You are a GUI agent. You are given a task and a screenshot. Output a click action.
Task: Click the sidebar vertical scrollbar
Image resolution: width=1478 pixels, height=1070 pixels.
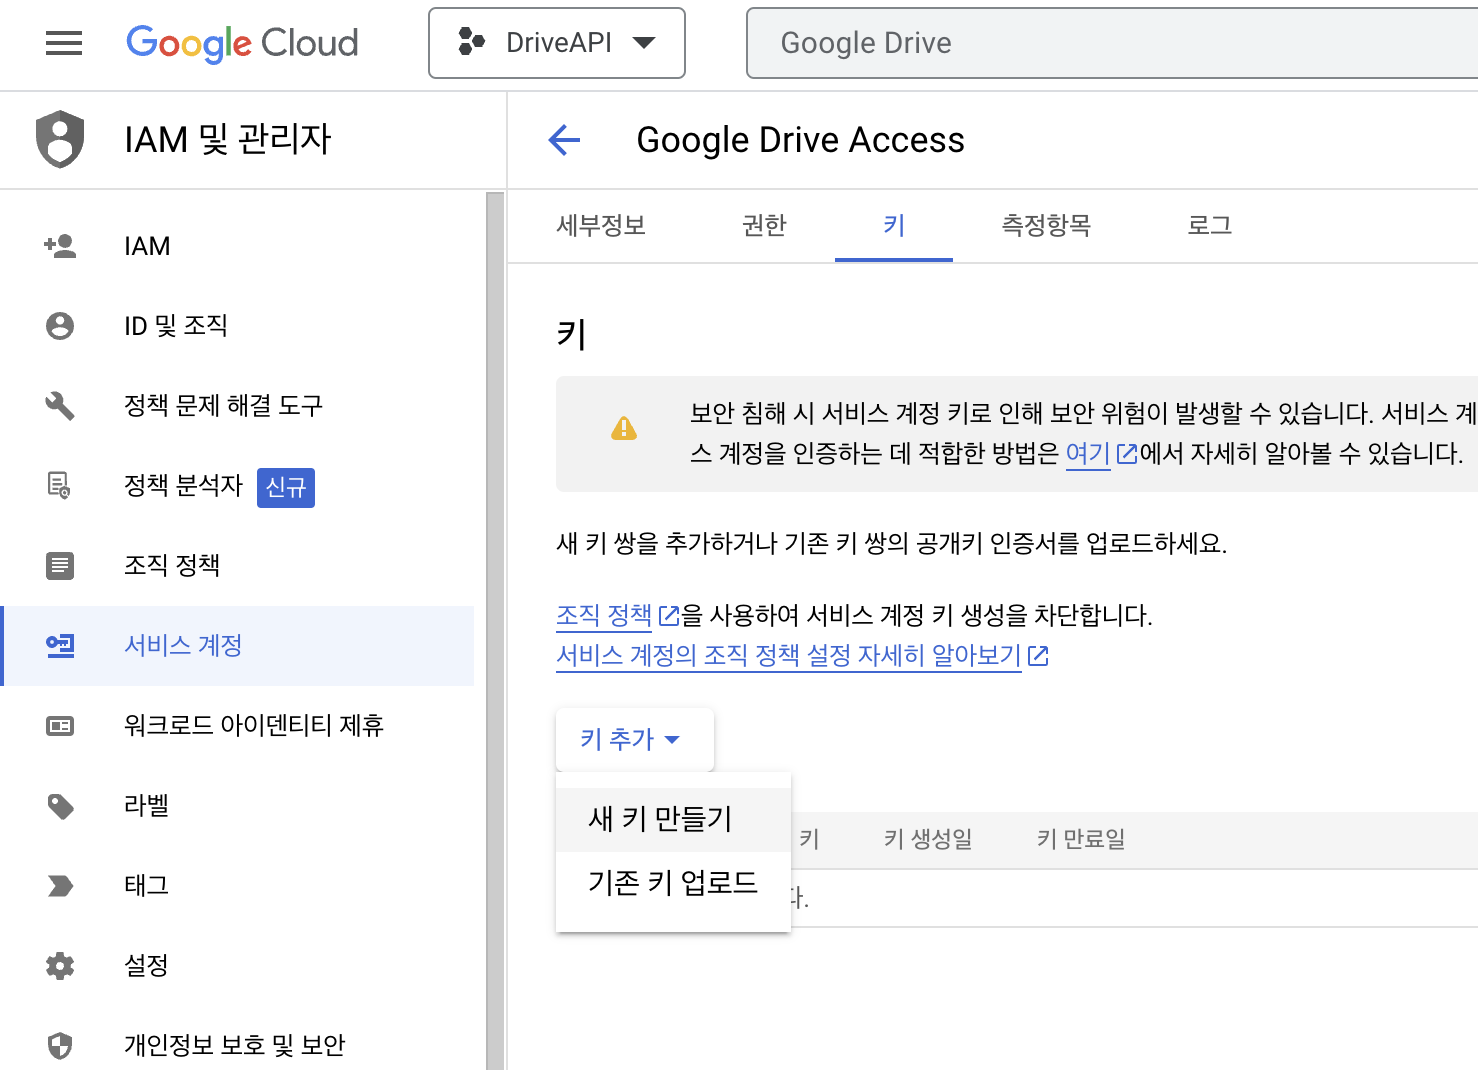click(x=495, y=630)
